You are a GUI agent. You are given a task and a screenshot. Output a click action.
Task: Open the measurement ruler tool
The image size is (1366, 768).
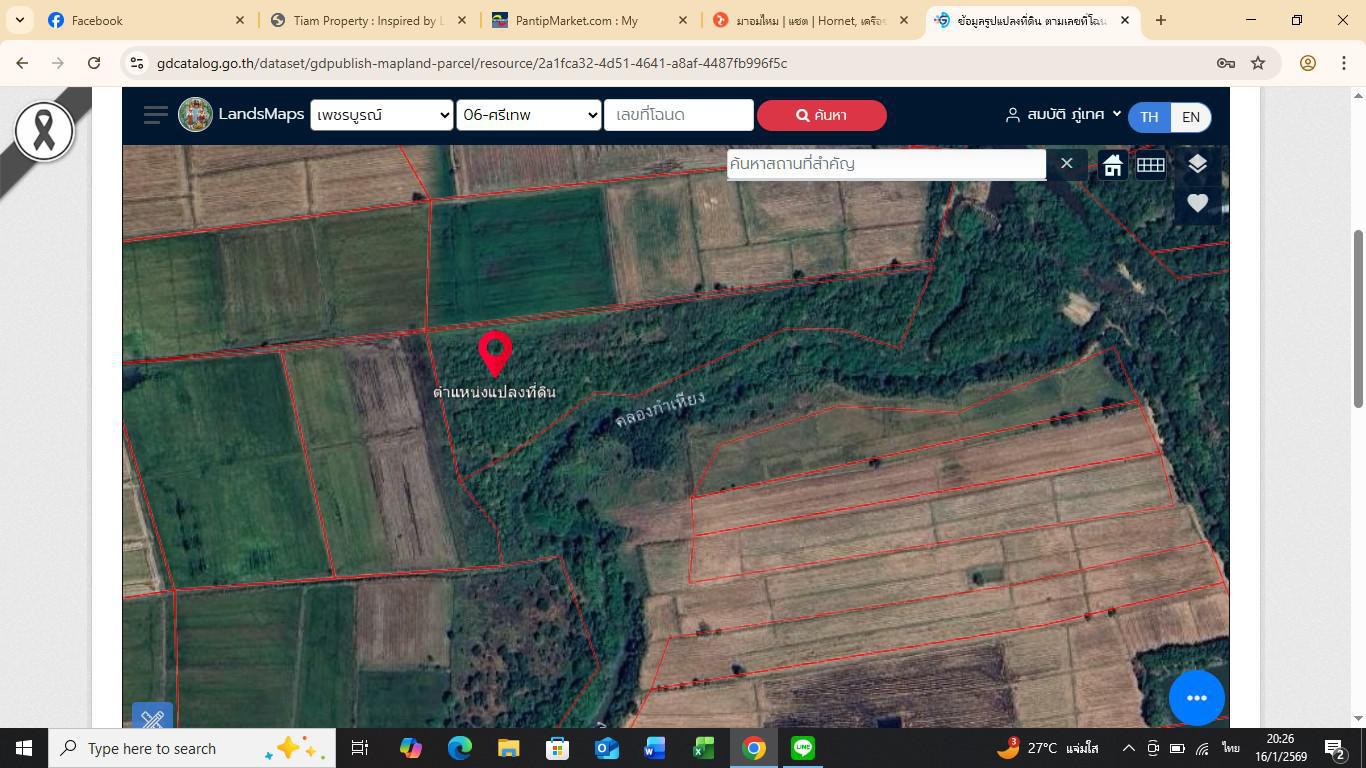point(153,717)
